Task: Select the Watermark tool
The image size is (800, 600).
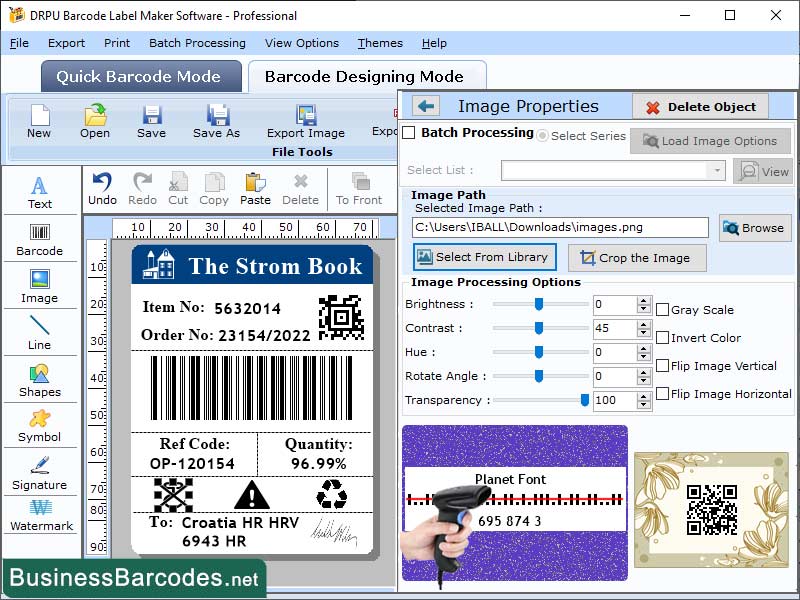Action: coord(40,517)
